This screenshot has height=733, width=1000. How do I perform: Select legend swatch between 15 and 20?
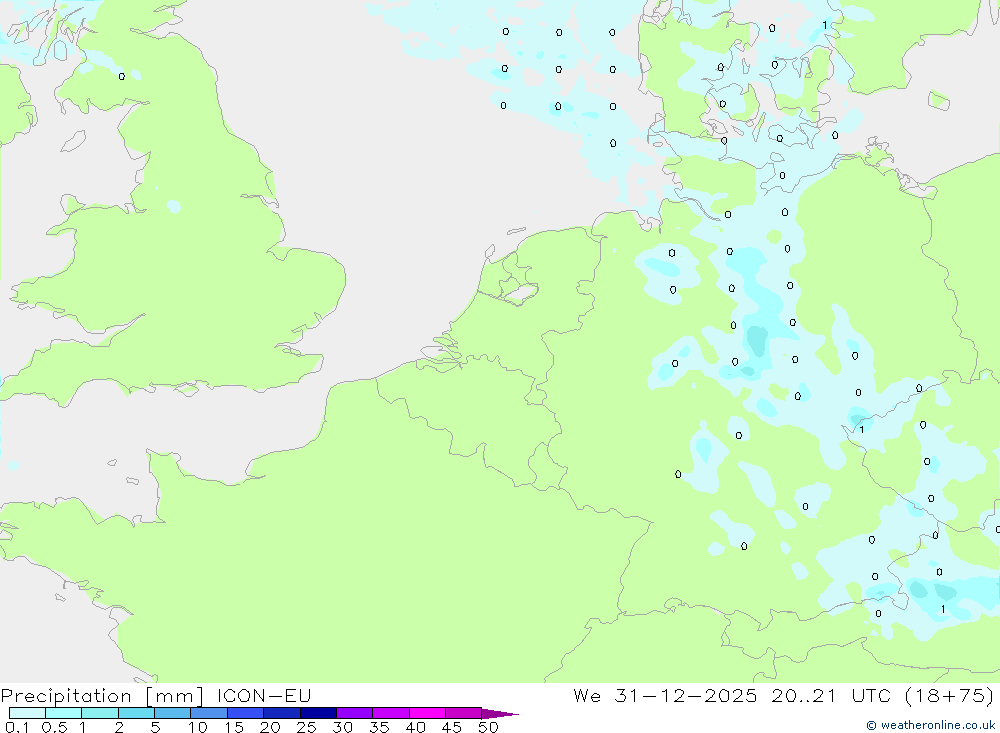click(x=246, y=713)
